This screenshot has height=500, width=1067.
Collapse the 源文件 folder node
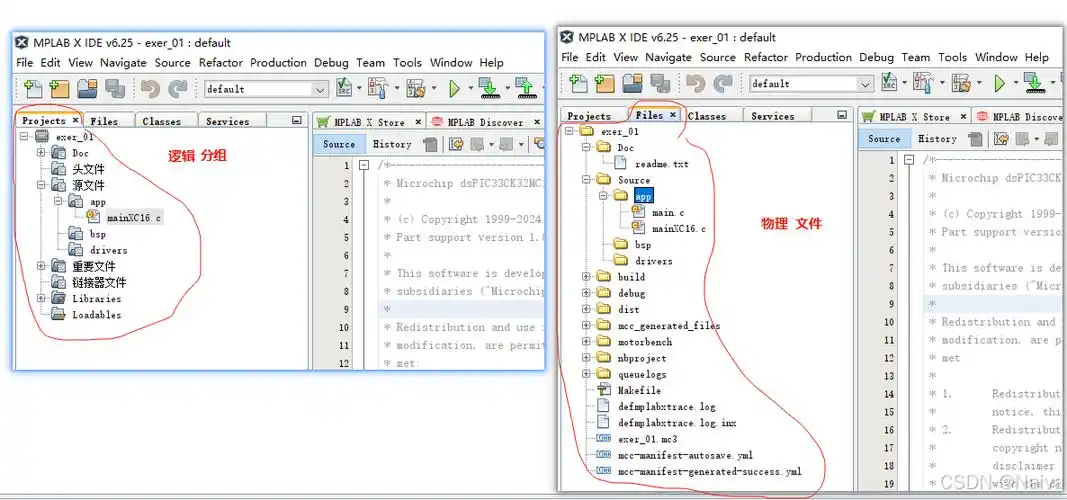coord(42,185)
